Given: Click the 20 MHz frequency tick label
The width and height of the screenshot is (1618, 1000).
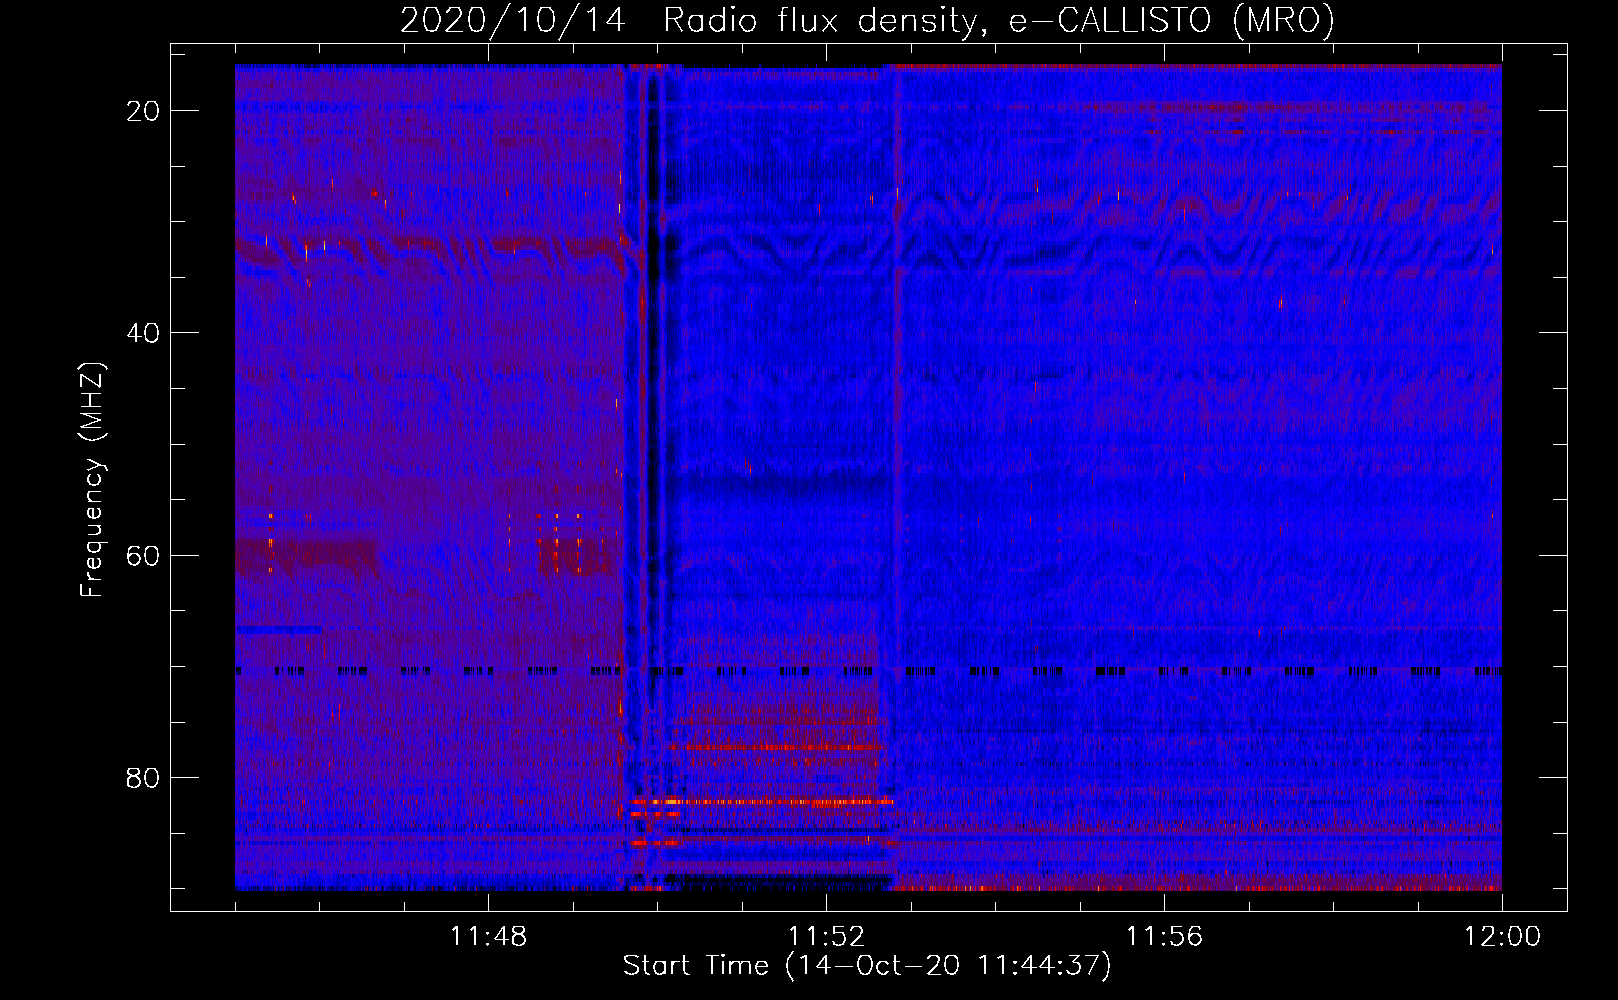Looking at the screenshot, I should [x=144, y=111].
